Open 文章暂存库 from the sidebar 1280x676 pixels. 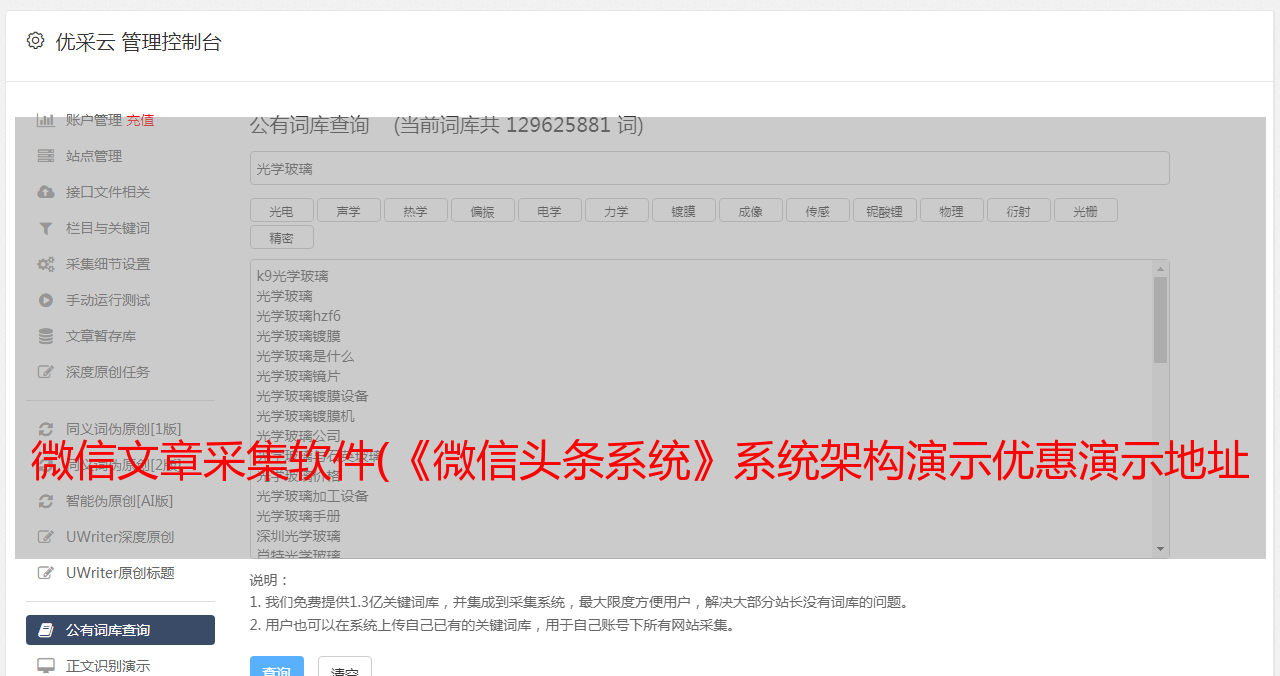[x=101, y=336]
